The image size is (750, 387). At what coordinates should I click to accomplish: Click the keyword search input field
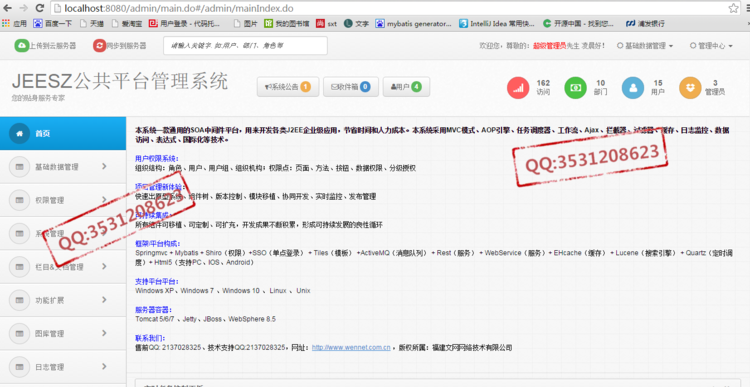tap(245, 45)
